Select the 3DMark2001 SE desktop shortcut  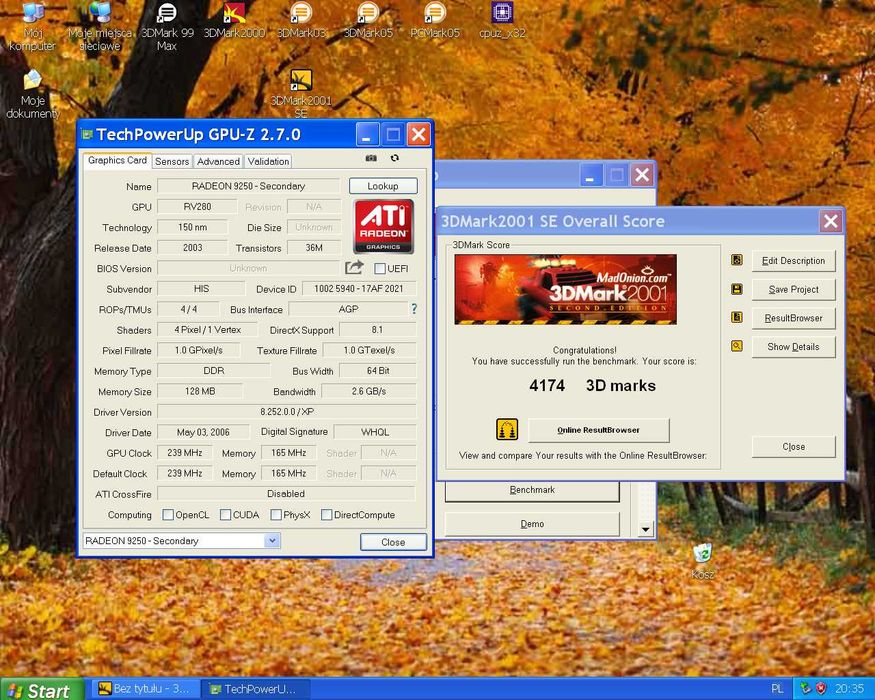pos(301,94)
